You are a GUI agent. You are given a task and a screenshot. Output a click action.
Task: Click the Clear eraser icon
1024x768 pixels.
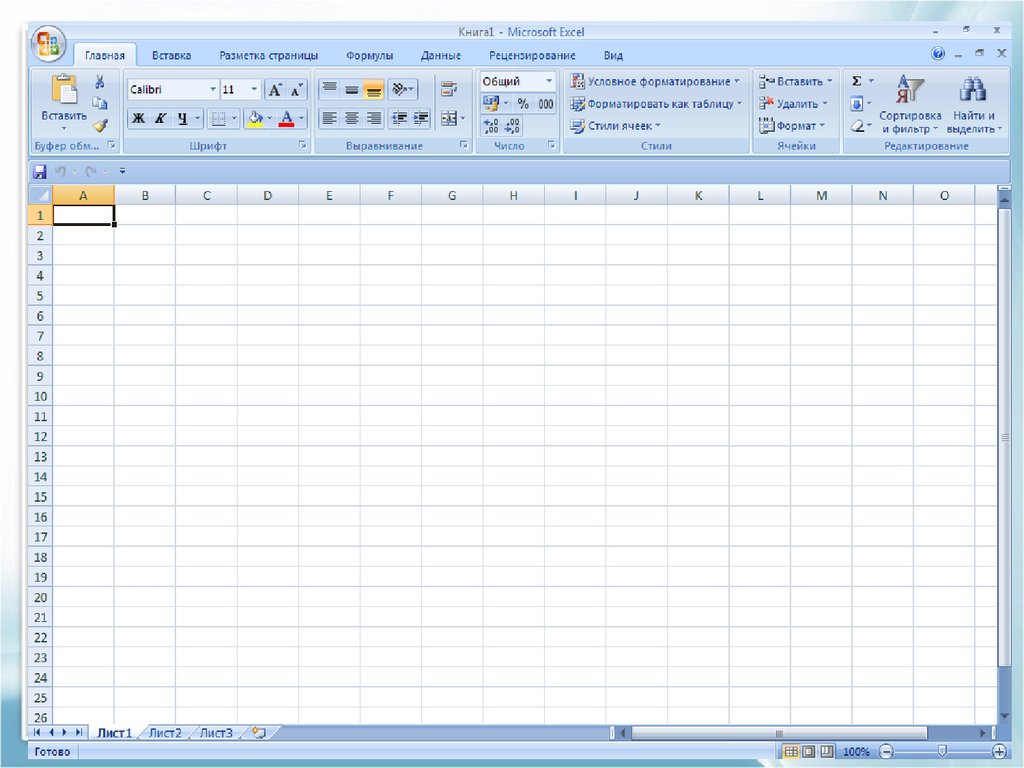857,126
